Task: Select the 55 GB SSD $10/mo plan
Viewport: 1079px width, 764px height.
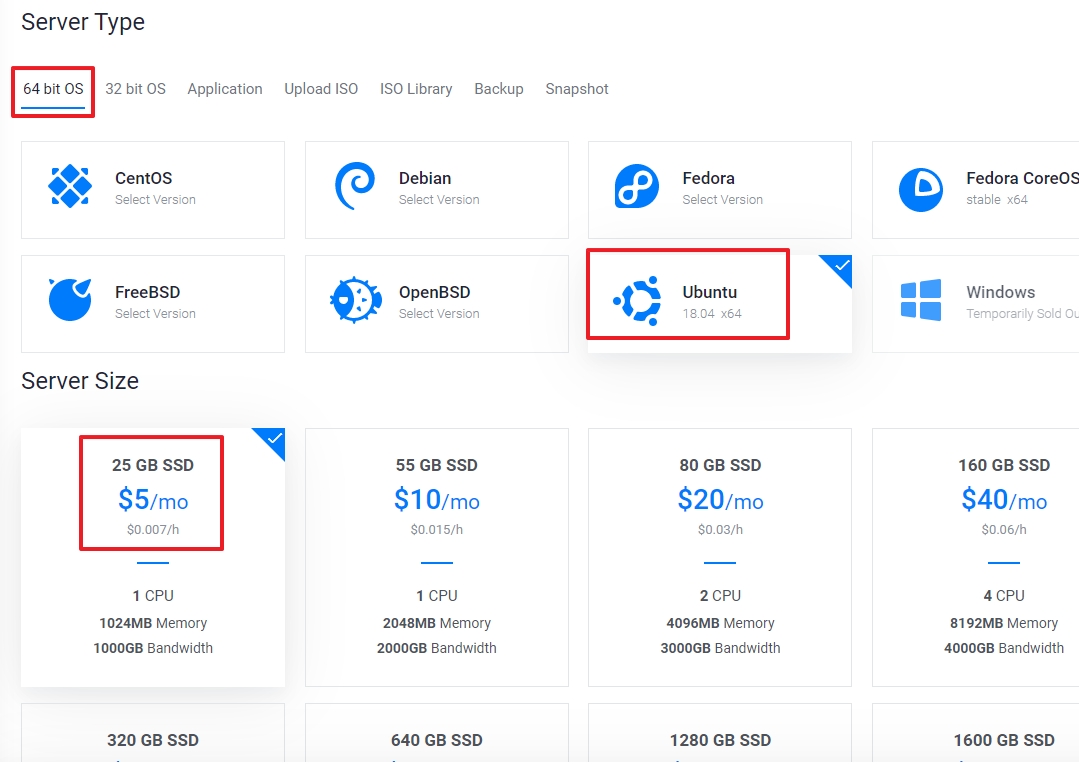Action: pos(437,558)
